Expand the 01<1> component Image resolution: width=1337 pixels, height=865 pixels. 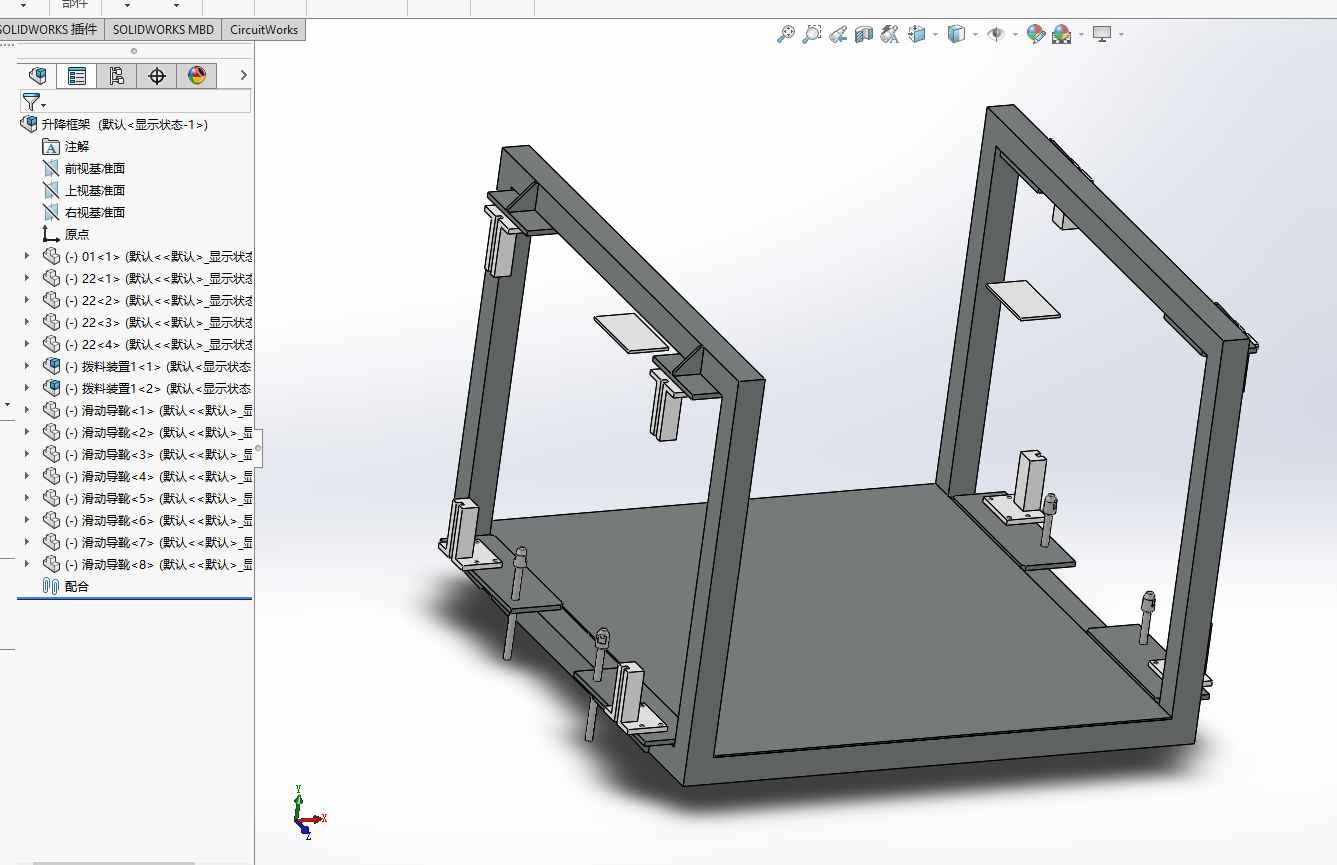(27, 256)
